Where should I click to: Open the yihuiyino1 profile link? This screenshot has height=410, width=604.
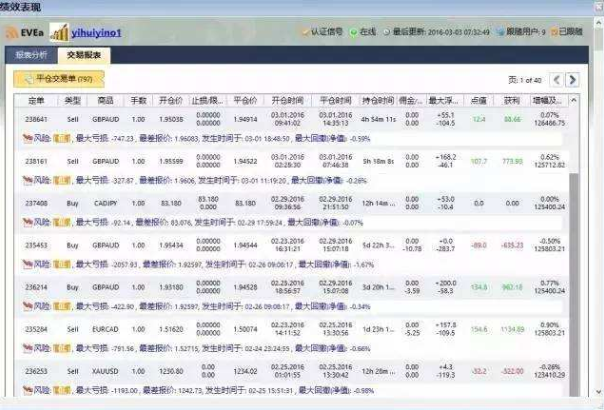96,33
